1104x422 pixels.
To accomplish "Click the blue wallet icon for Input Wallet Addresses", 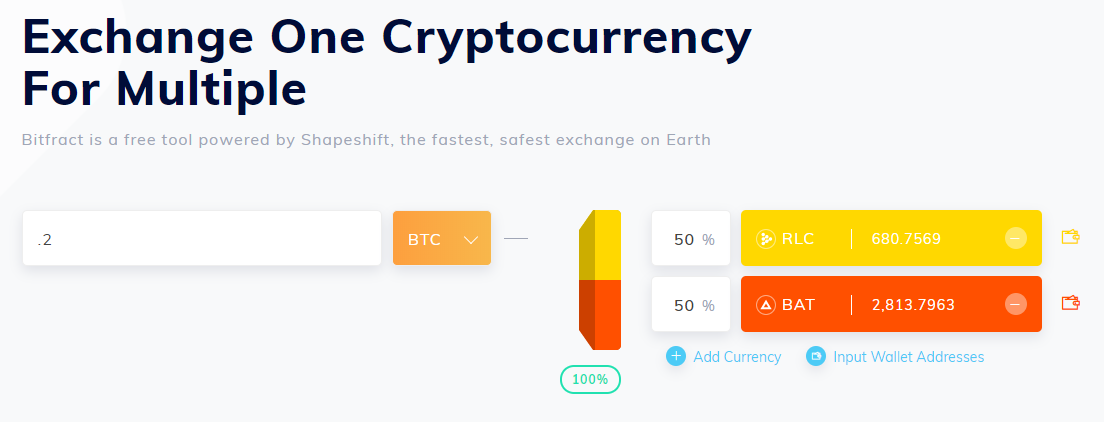I will coord(816,356).
